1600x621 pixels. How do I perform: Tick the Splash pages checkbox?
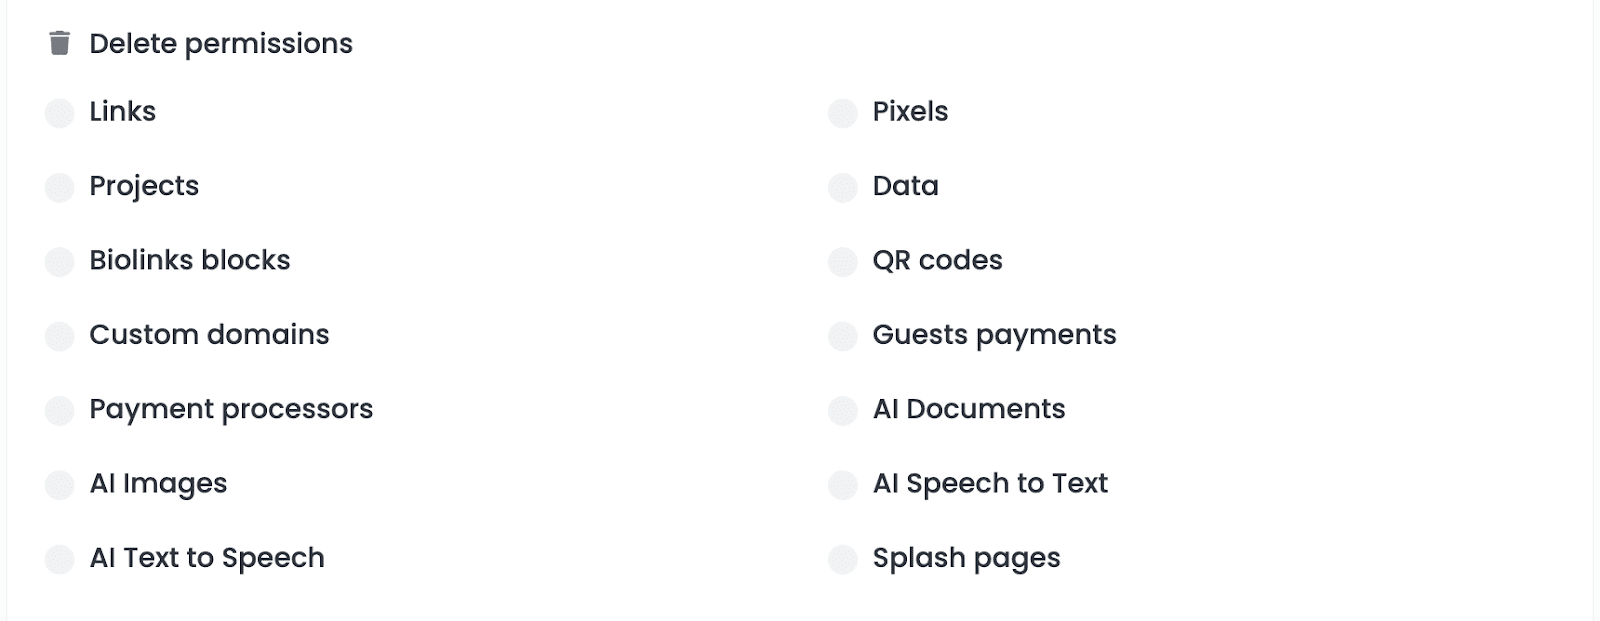pos(843,559)
